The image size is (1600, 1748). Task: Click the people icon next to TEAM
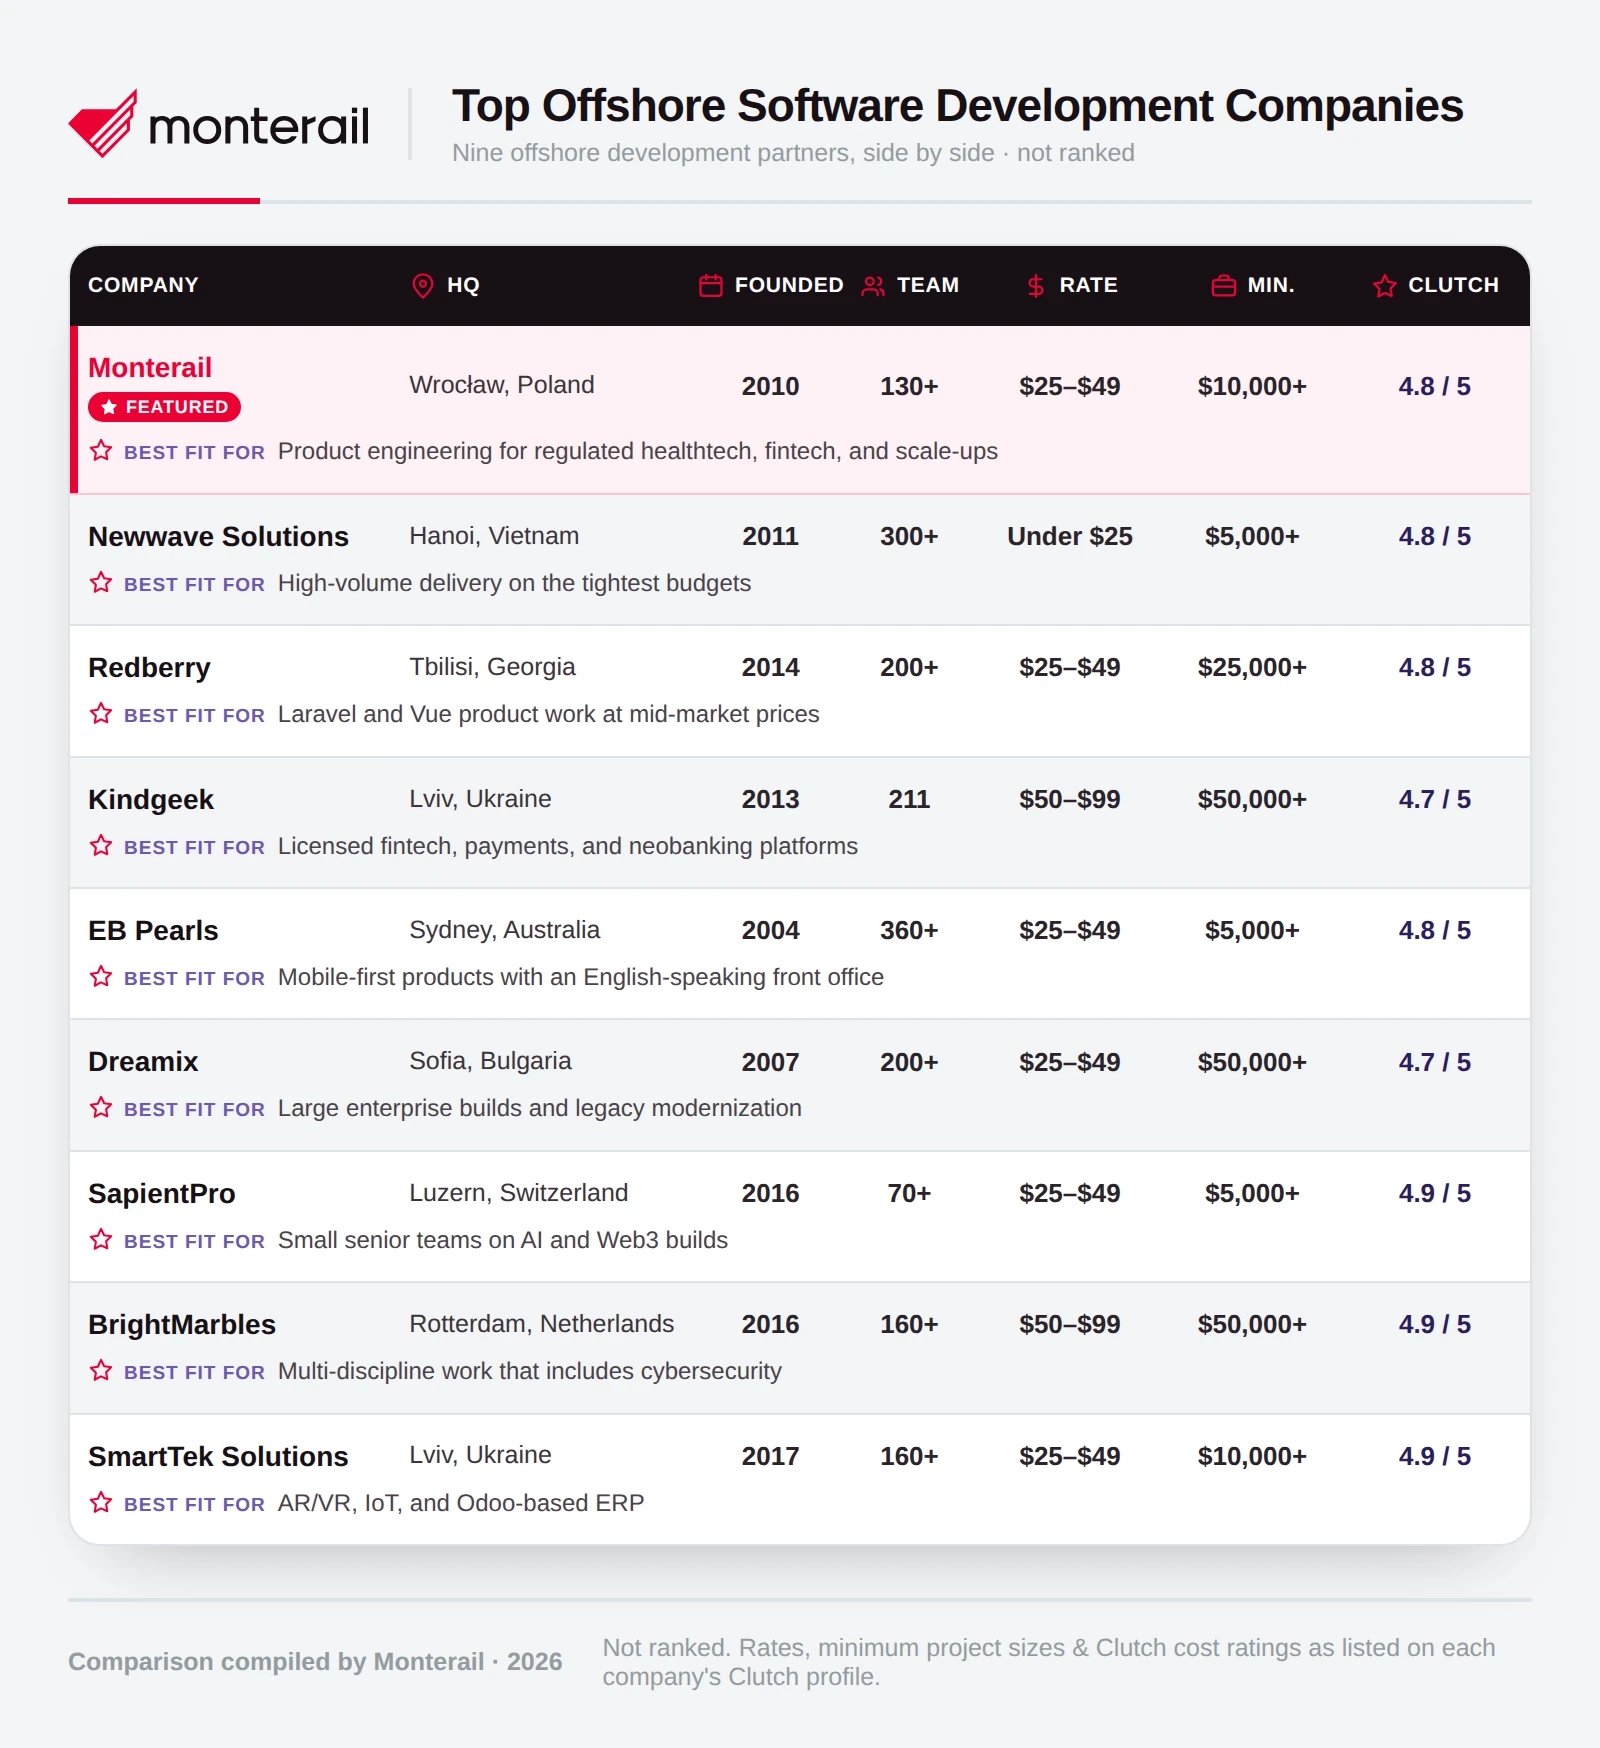coord(873,286)
